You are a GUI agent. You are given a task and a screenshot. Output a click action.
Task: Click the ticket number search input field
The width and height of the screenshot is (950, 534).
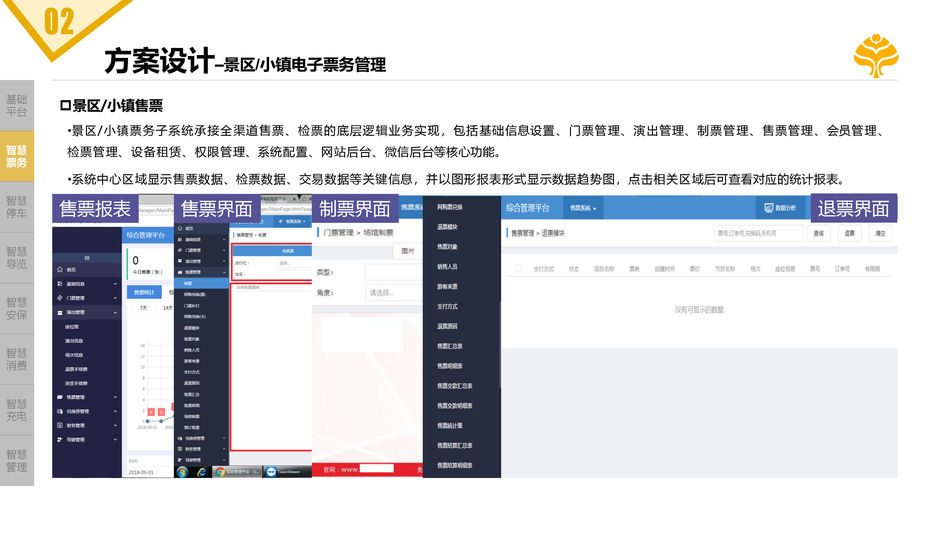click(759, 233)
